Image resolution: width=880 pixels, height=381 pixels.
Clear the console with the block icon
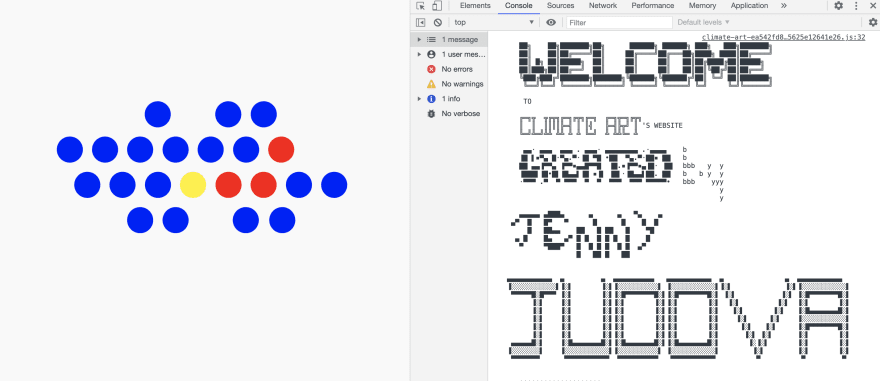[x=438, y=22]
